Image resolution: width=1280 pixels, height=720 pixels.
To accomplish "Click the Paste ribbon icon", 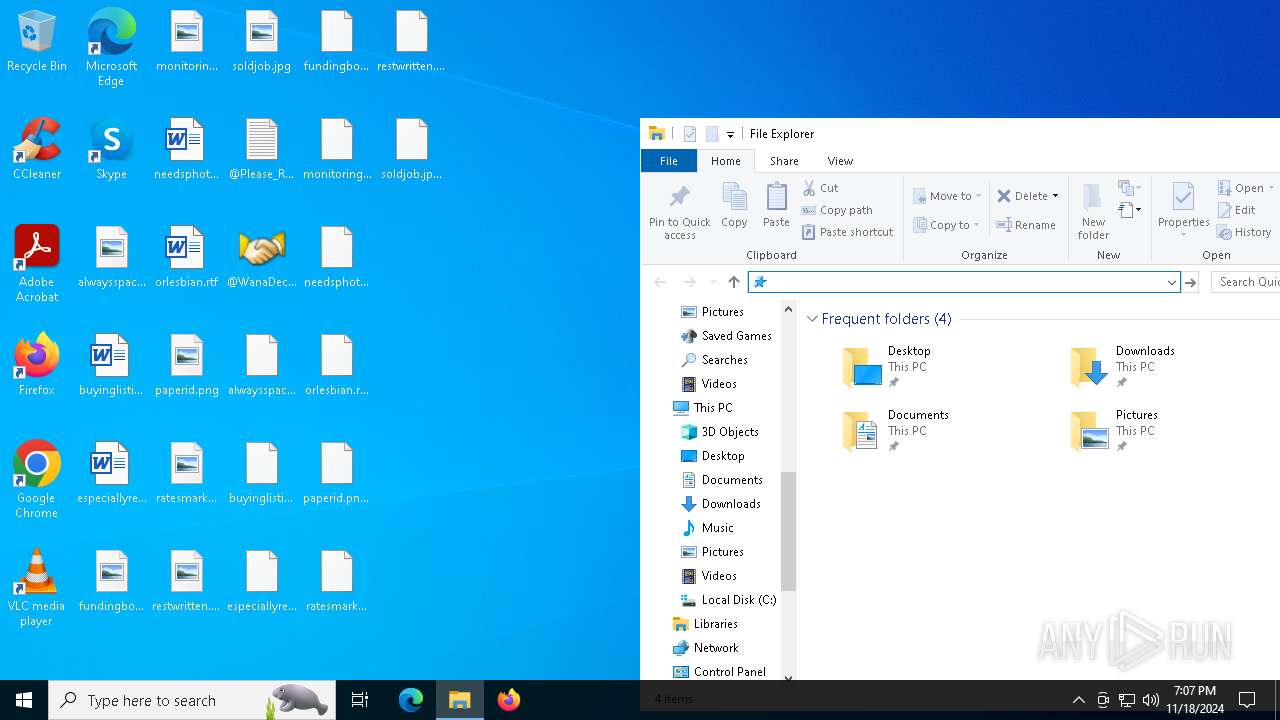I will coord(776,206).
